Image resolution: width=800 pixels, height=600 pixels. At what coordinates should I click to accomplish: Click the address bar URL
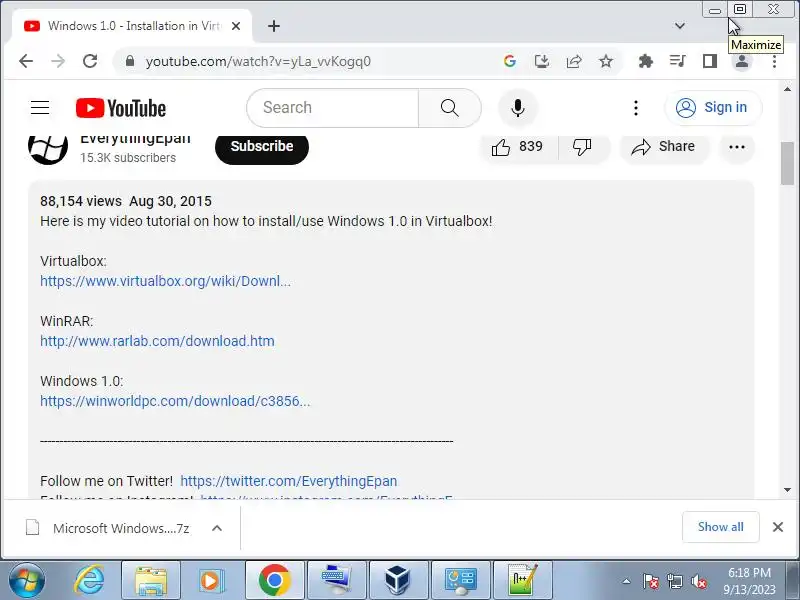258,62
